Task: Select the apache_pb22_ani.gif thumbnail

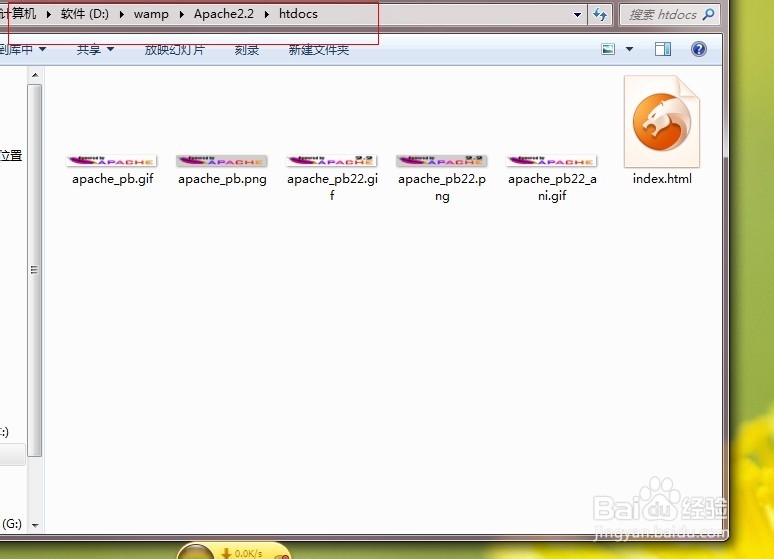Action: tap(552, 160)
